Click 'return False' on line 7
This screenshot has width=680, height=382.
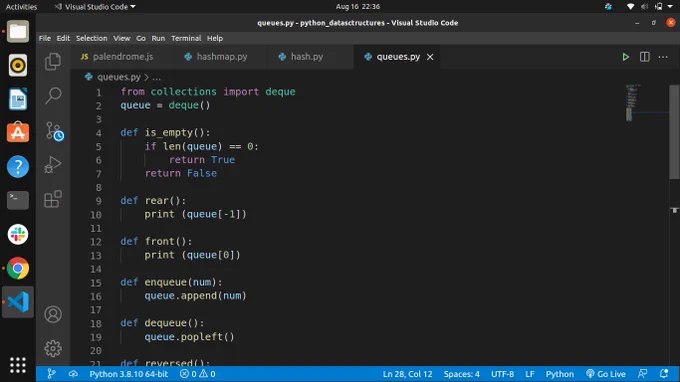180,173
